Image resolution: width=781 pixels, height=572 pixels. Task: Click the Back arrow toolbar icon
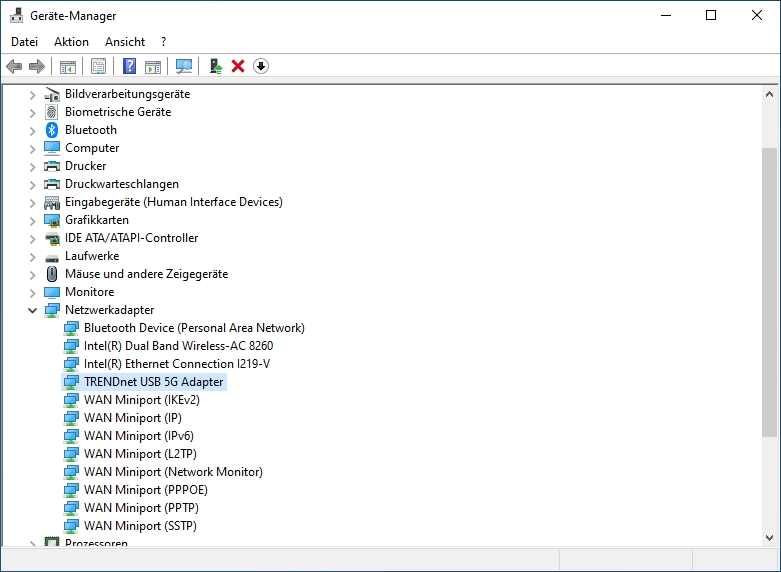click(x=14, y=66)
